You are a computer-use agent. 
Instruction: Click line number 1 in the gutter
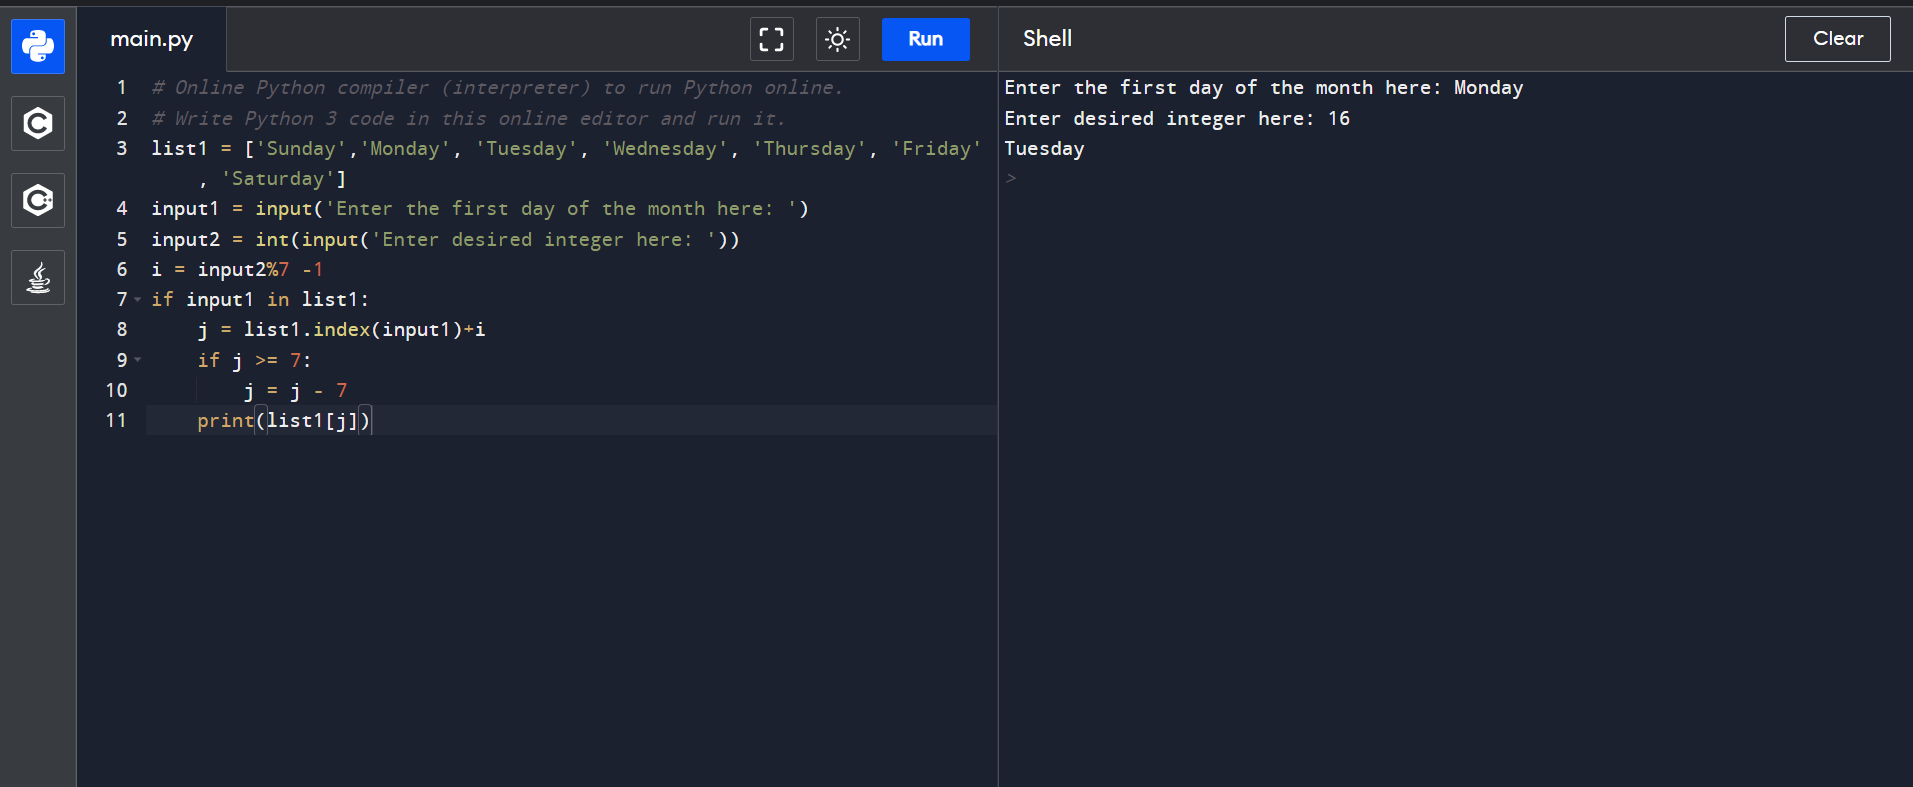121,88
